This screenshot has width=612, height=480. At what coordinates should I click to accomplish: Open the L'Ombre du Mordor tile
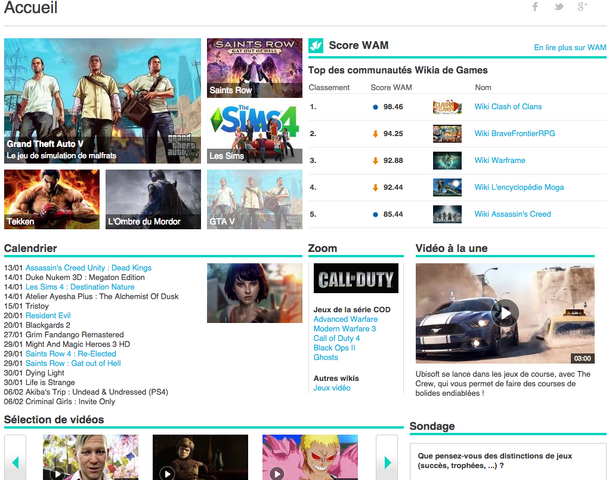click(153, 199)
